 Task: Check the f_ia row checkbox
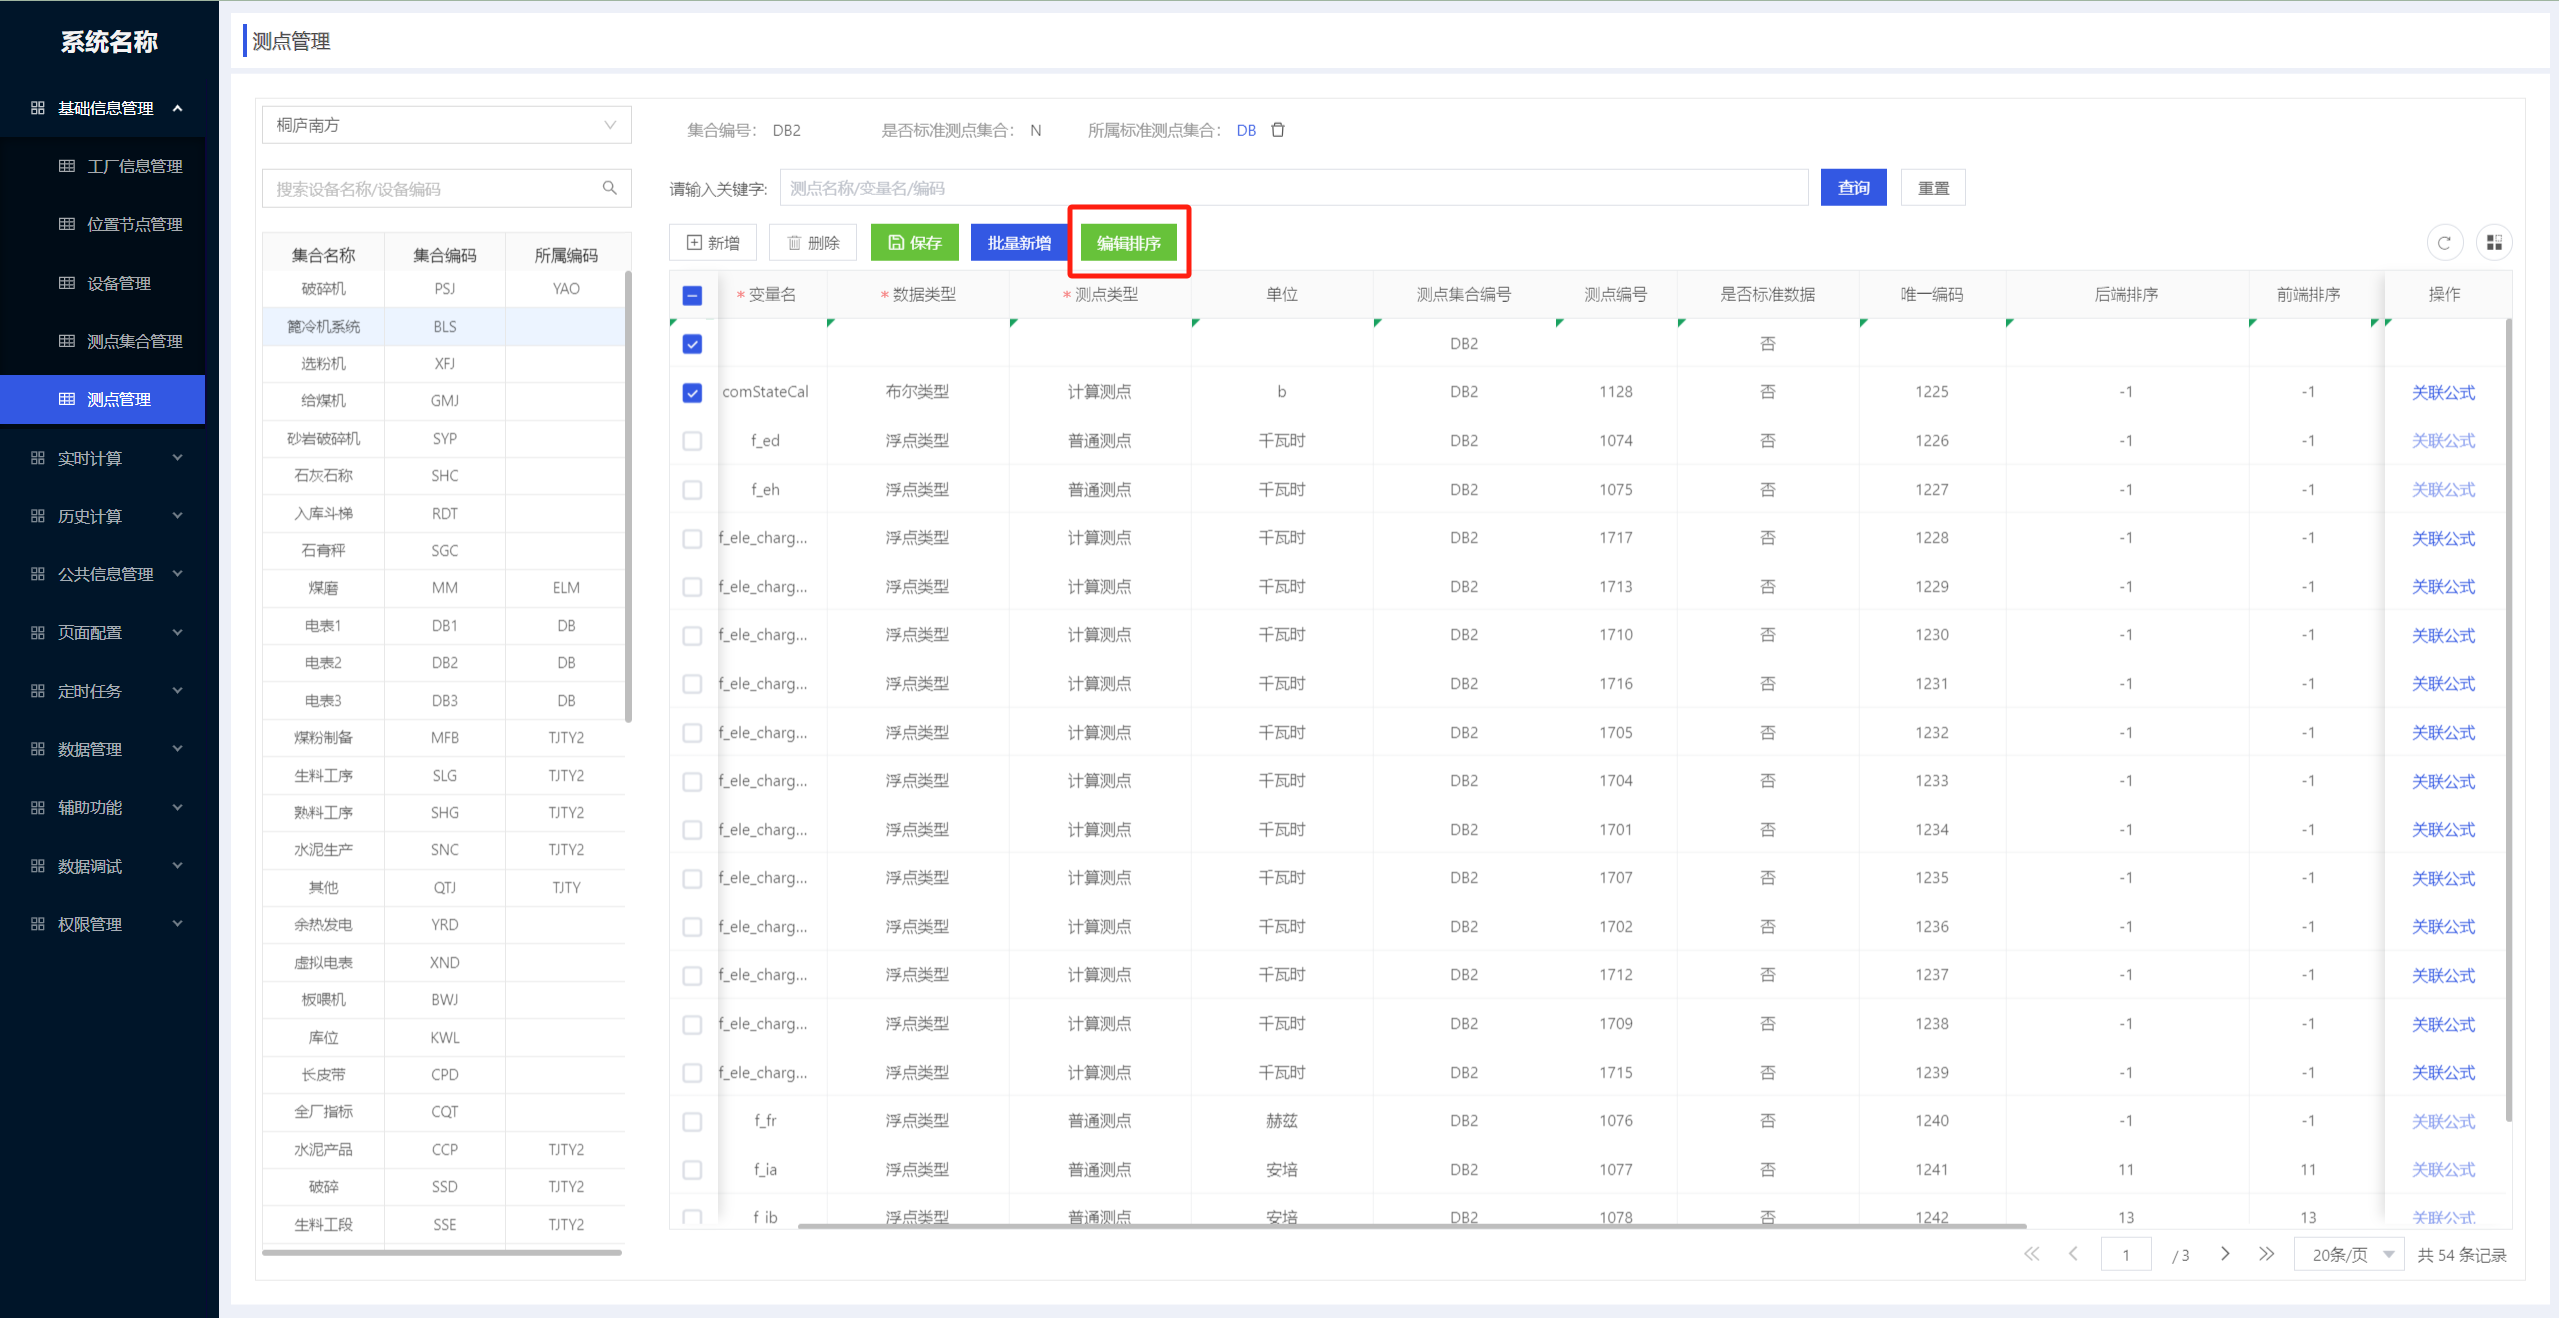pyautogui.click(x=692, y=1170)
